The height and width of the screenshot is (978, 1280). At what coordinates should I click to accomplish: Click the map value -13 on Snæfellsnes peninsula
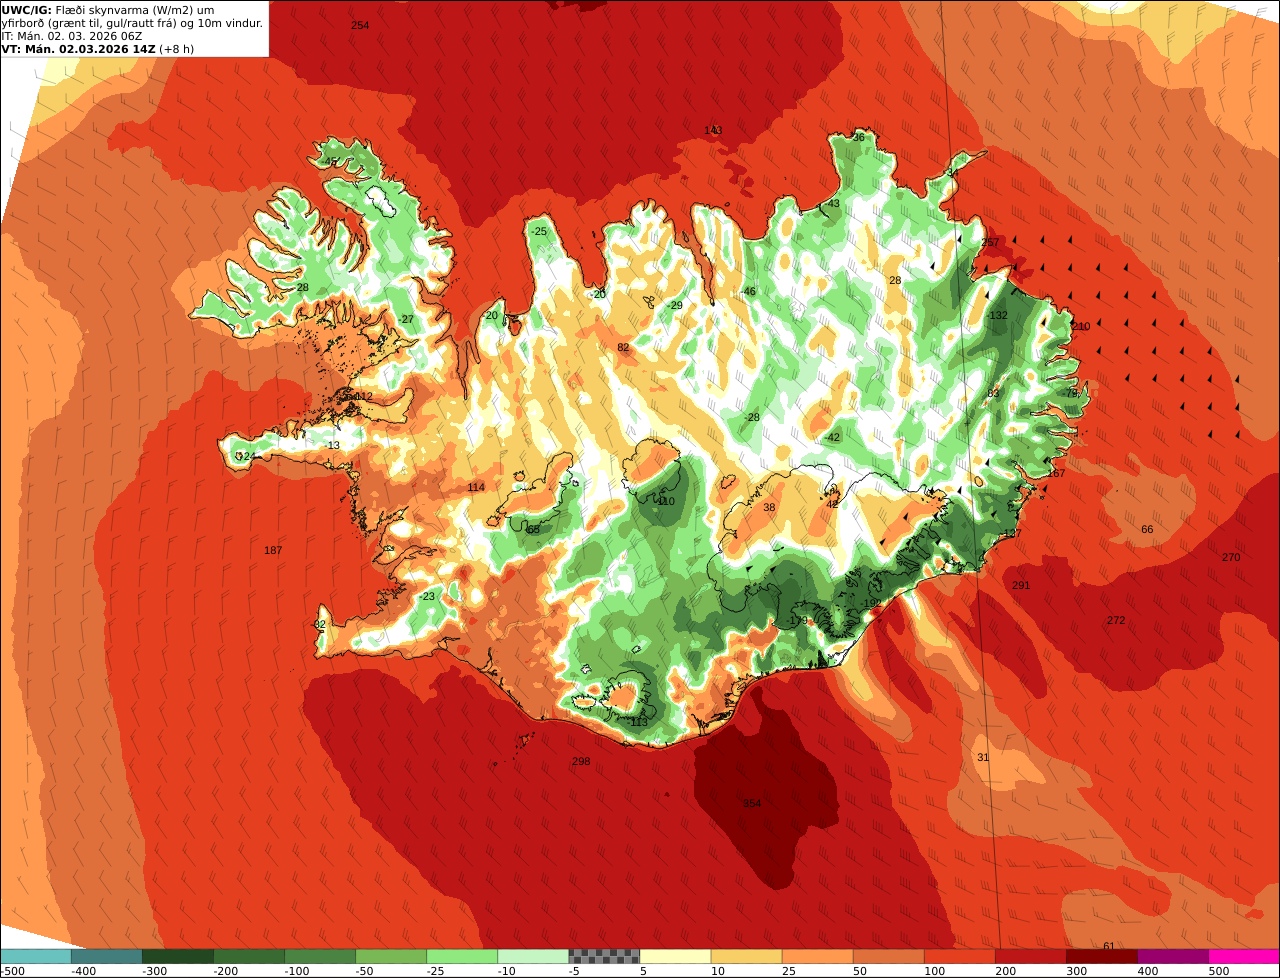click(332, 445)
